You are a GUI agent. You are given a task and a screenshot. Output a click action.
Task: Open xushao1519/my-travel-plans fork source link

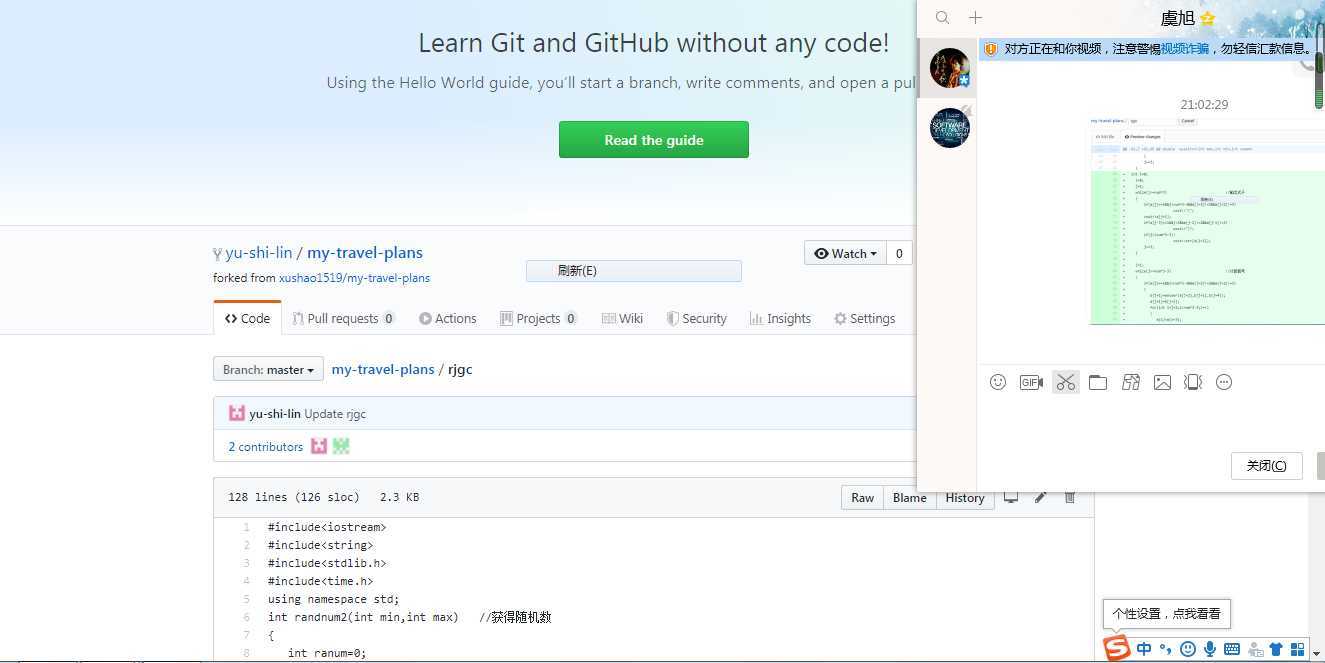pos(354,278)
